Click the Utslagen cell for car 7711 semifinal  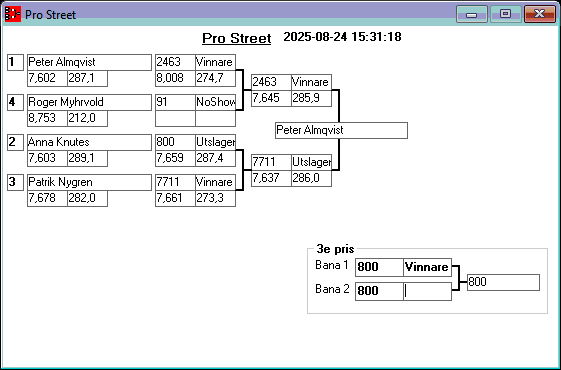tap(311, 162)
